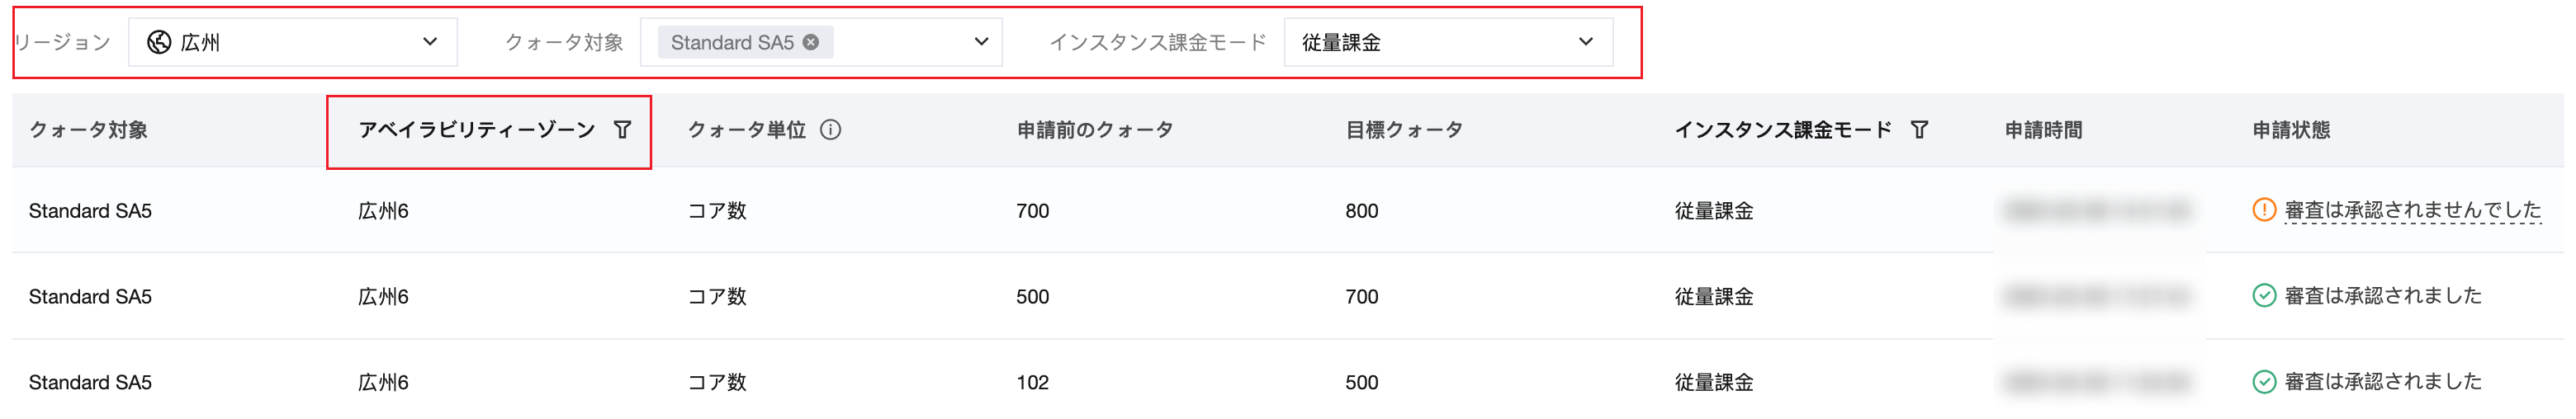Click the 審査は承認されました text in second row

click(x=2382, y=296)
